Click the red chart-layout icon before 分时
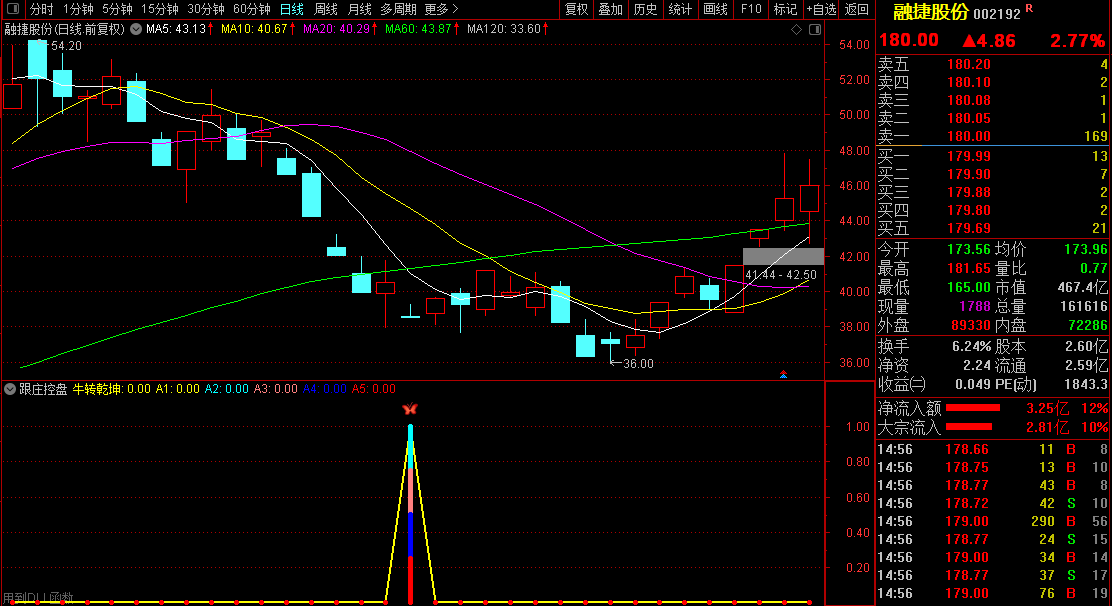 (13, 9)
